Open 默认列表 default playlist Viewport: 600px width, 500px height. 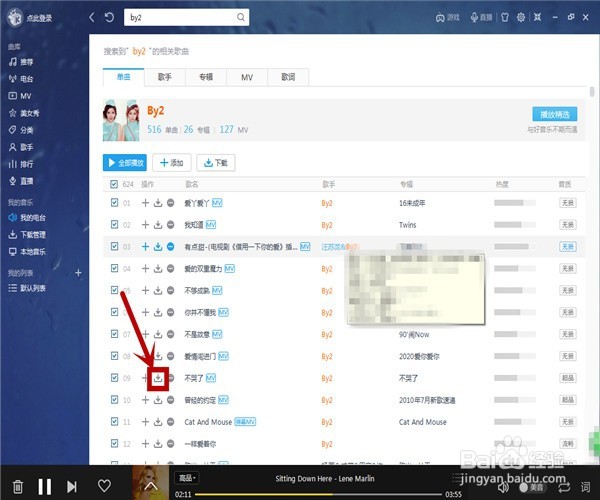coord(27,288)
